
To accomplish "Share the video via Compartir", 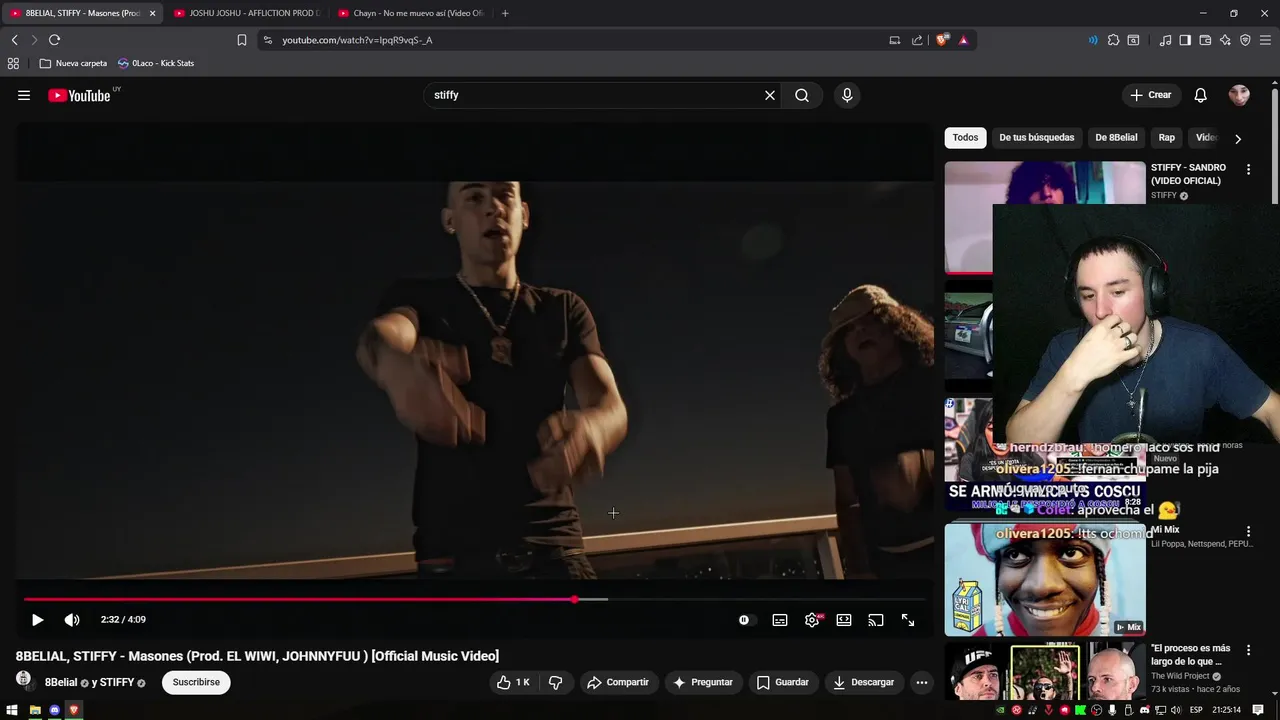I will 618,682.
